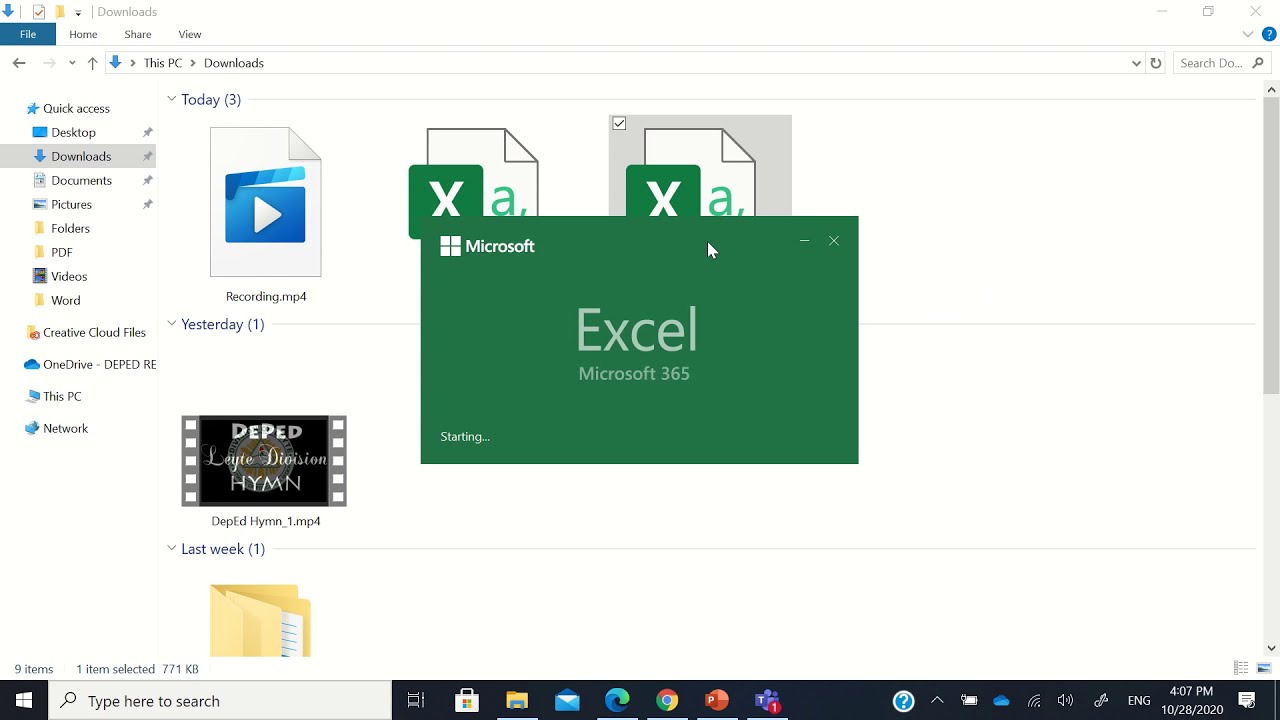
Task: Click the vertical scrollbar of the file list
Action: click(x=1271, y=246)
